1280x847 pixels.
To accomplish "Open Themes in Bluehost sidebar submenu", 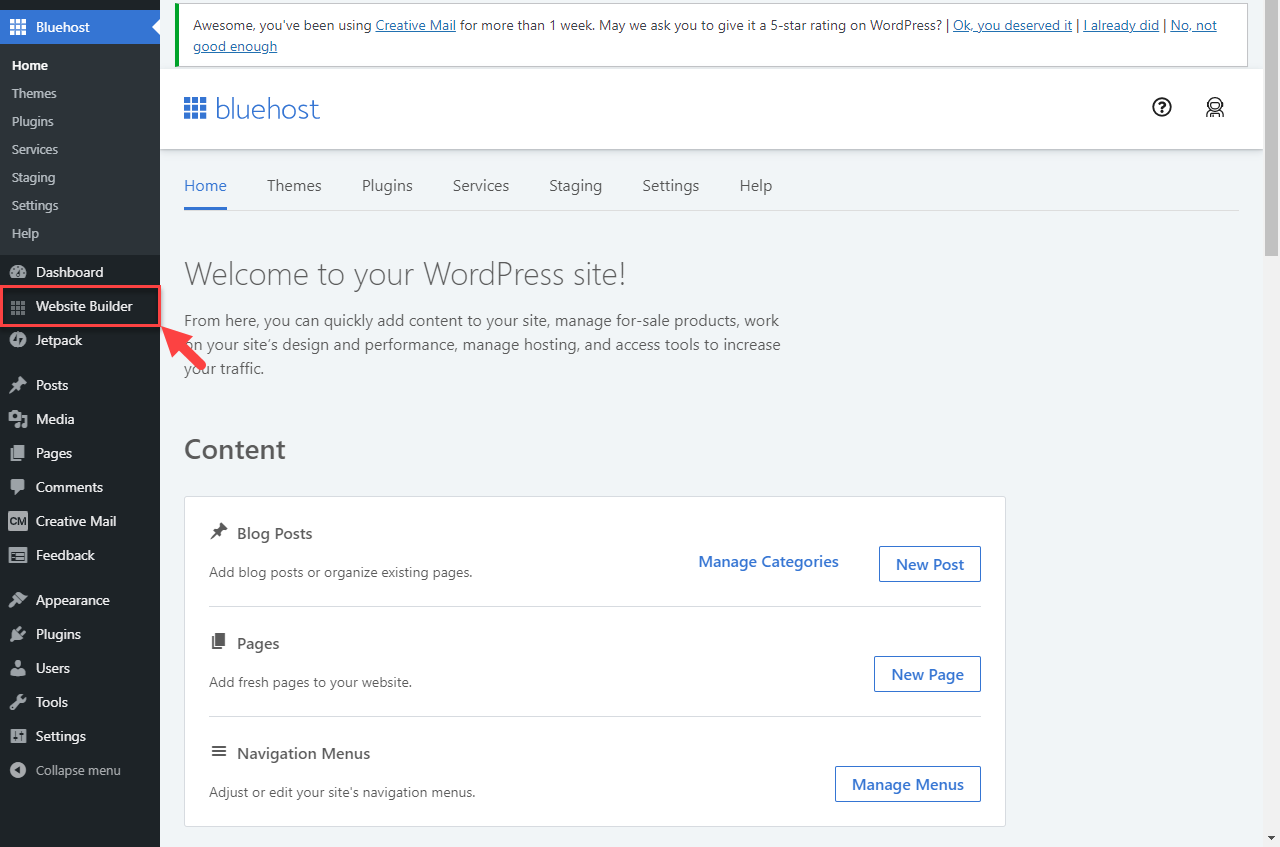I will 34,93.
